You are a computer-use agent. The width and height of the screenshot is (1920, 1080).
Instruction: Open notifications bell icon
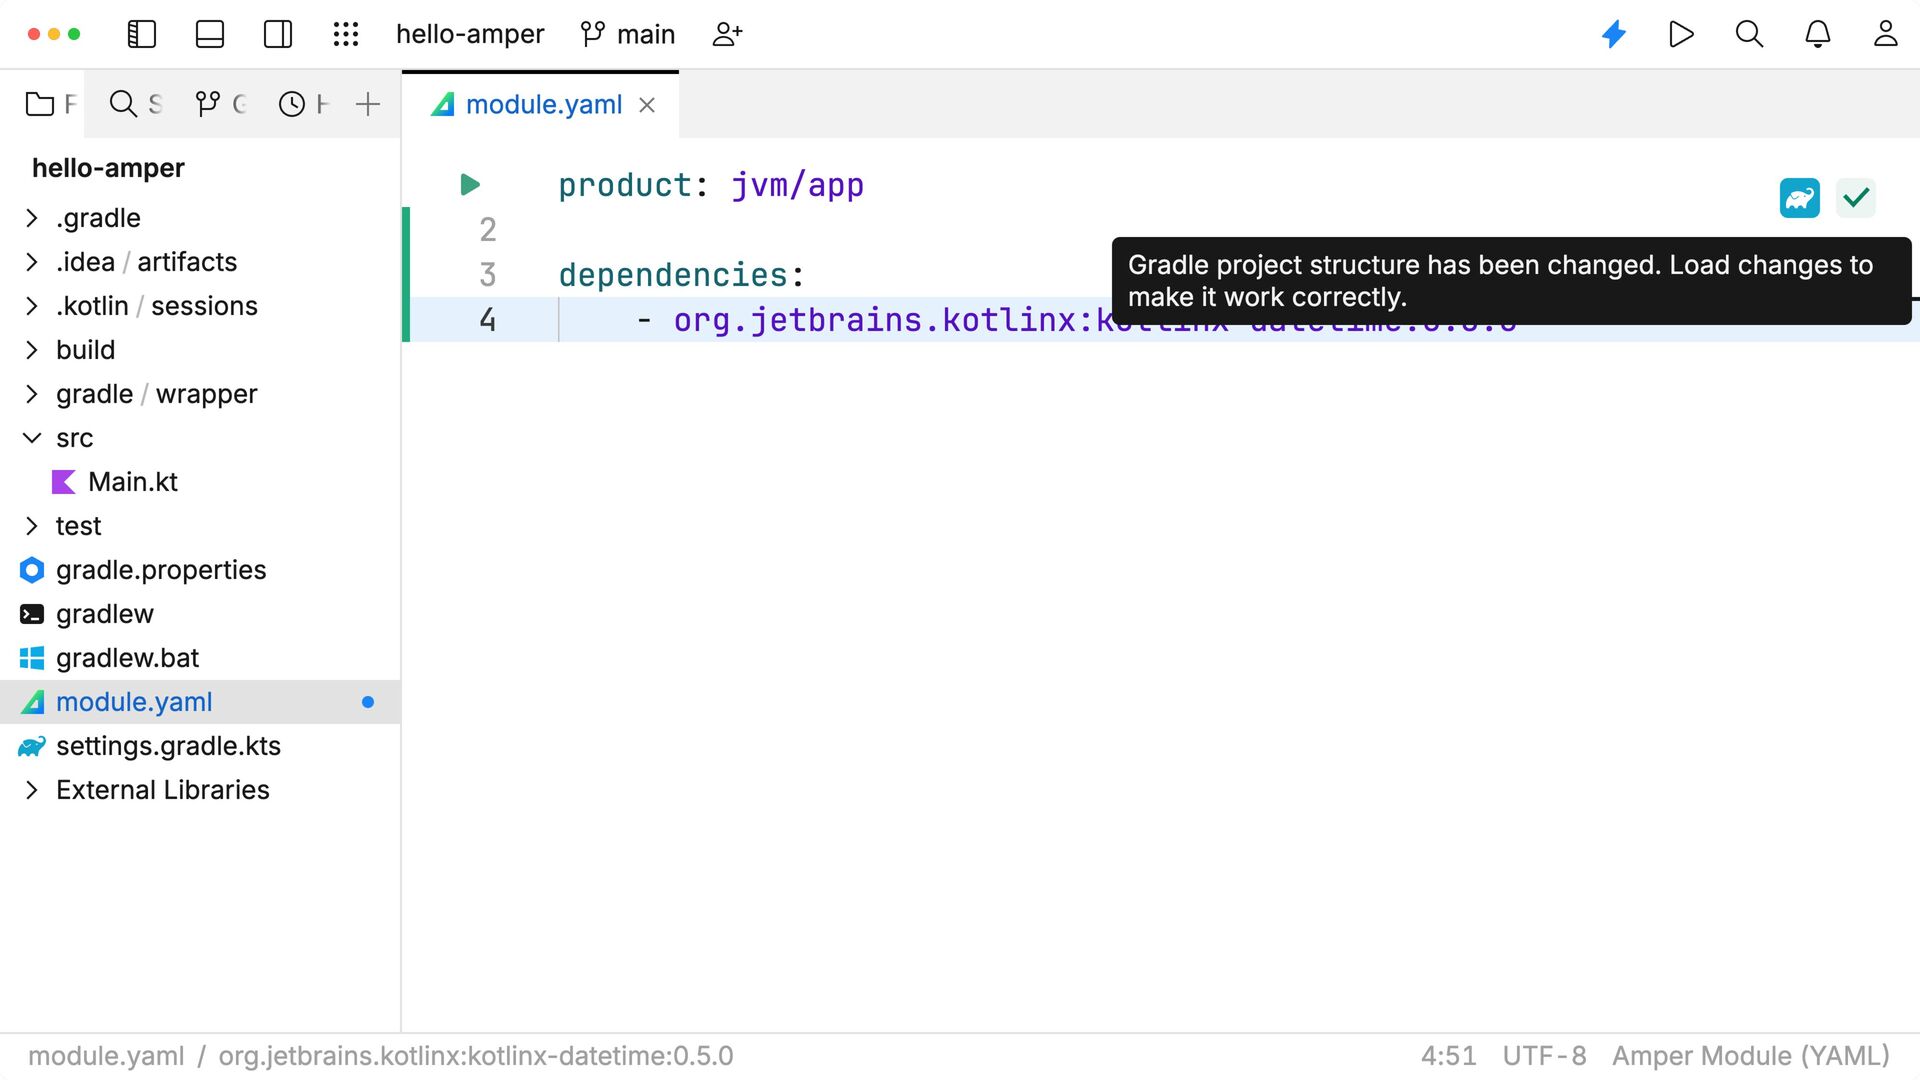pyautogui.click(x=1817, y=34)
